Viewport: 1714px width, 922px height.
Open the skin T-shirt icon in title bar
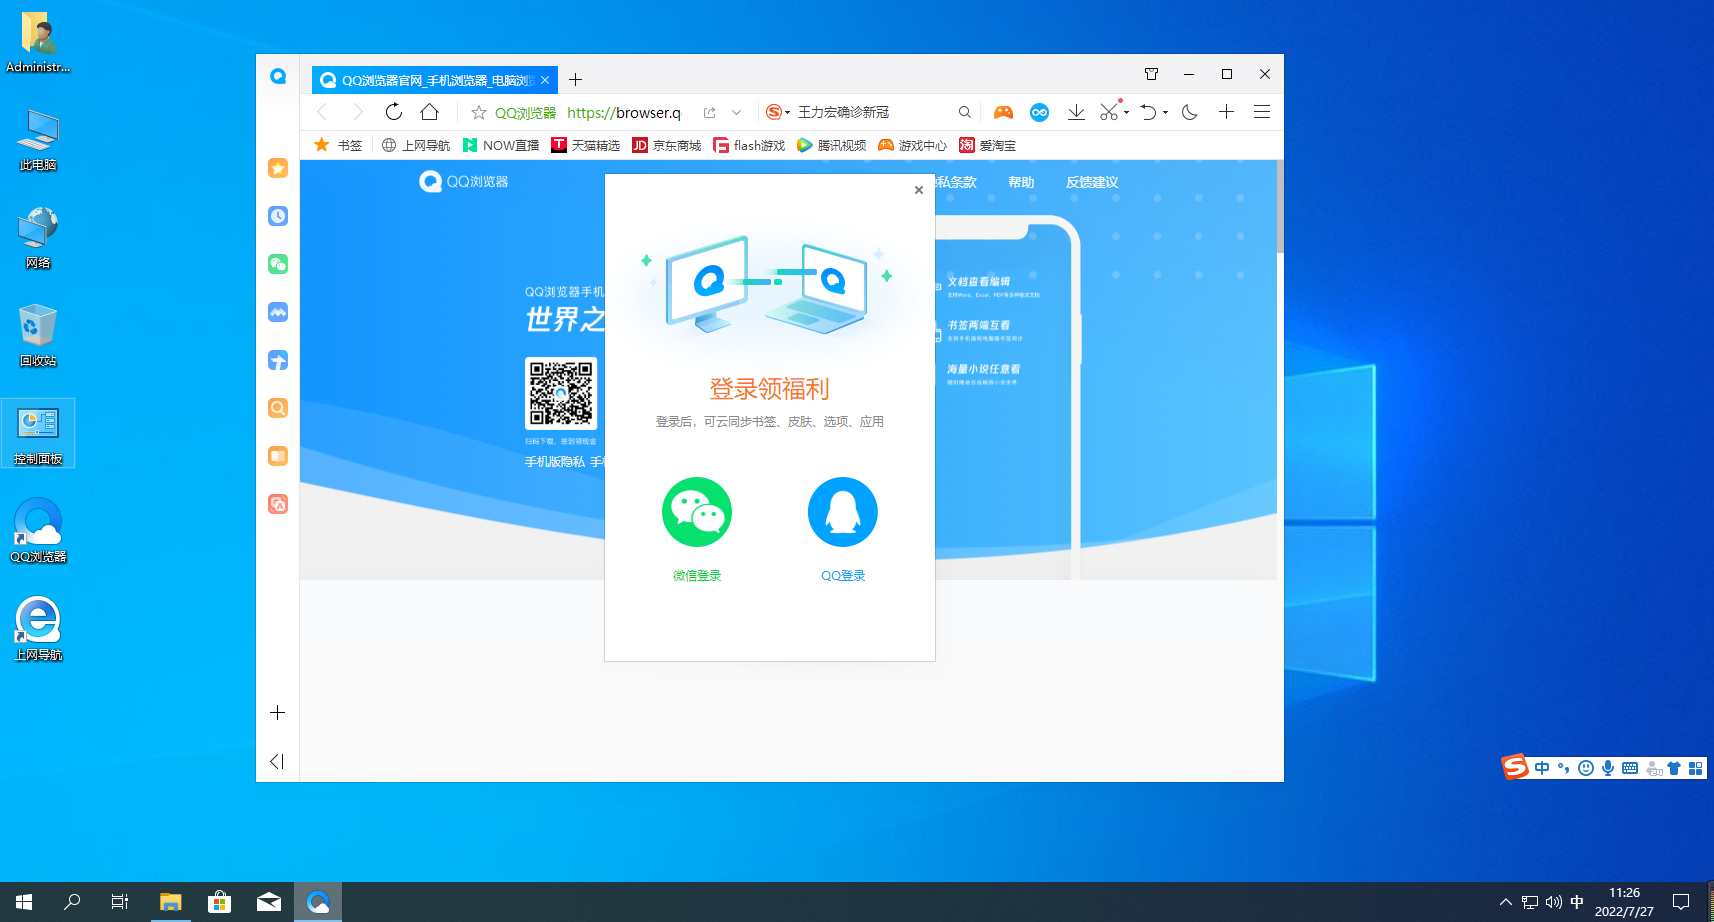1151,74
